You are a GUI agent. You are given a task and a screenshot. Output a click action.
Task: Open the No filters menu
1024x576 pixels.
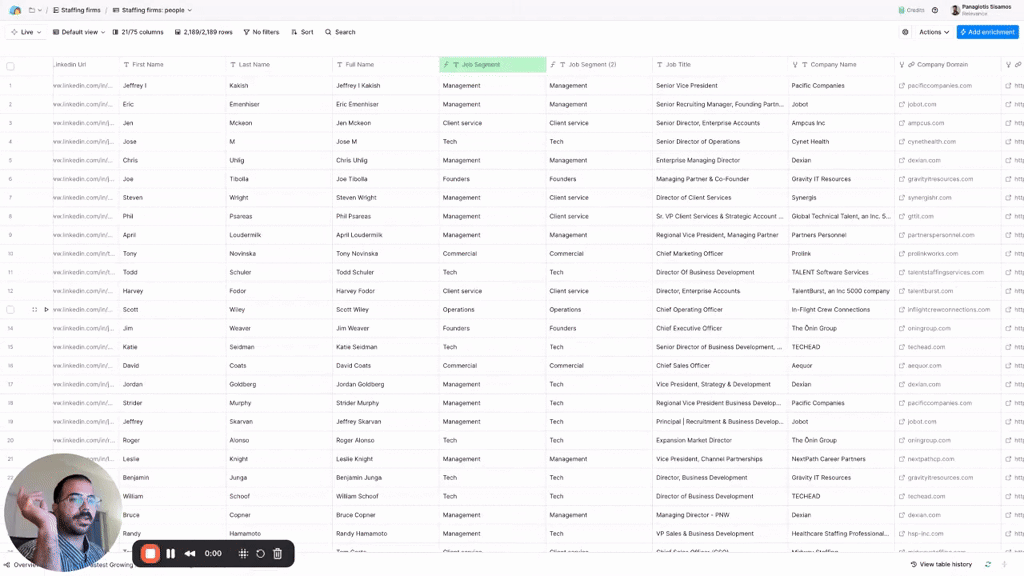261,32
